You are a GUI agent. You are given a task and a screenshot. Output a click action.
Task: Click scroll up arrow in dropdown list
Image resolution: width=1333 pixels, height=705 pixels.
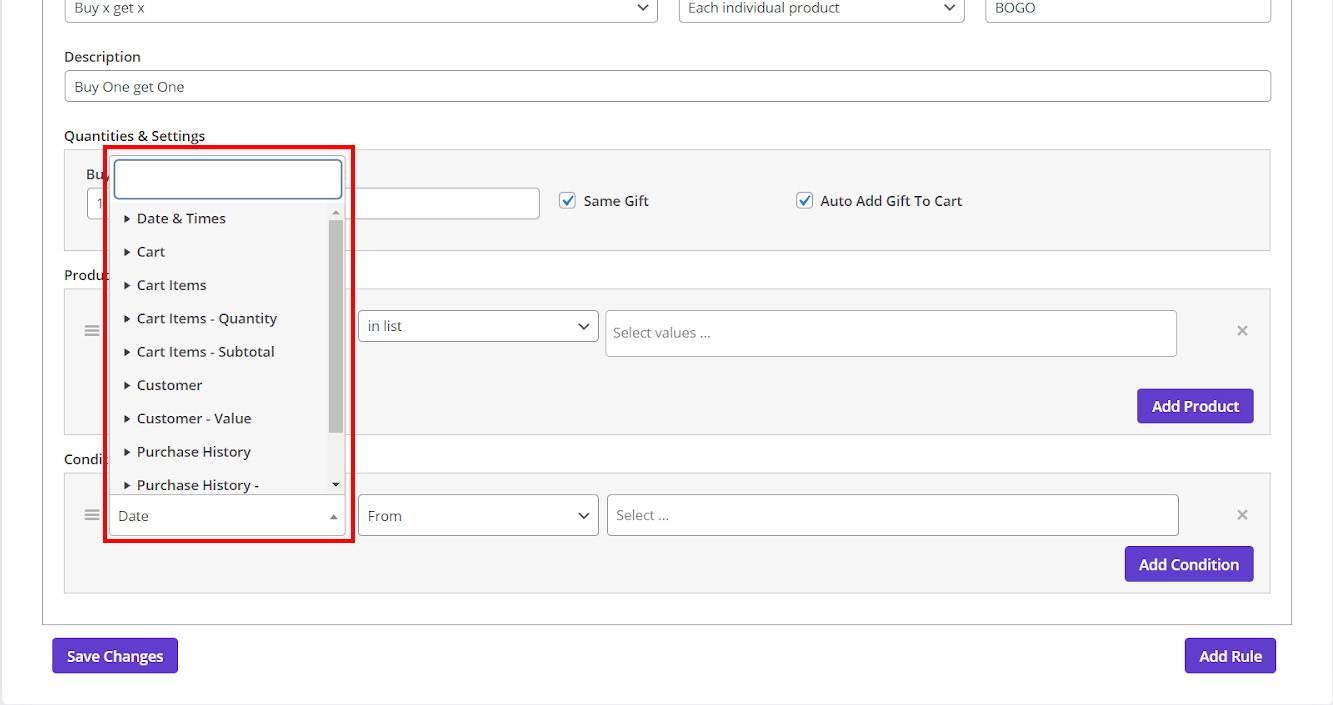coord(336,213)
